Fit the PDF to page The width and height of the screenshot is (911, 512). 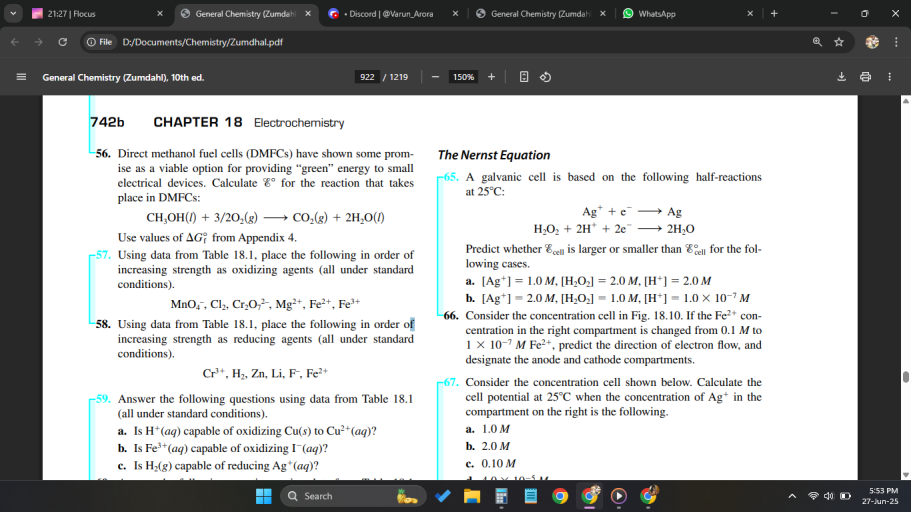point(523,77)
